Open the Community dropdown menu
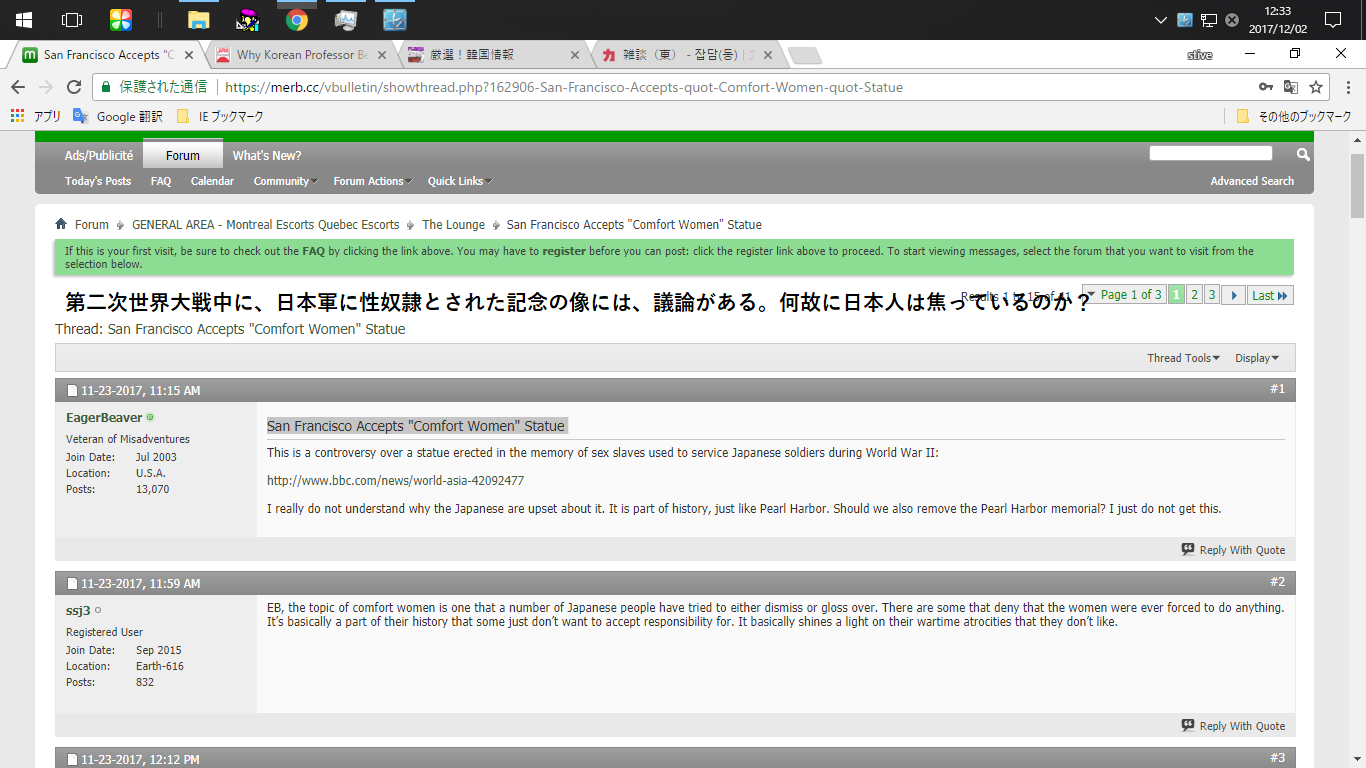Screen dimensions: 1366x768 tap(284, 181)
